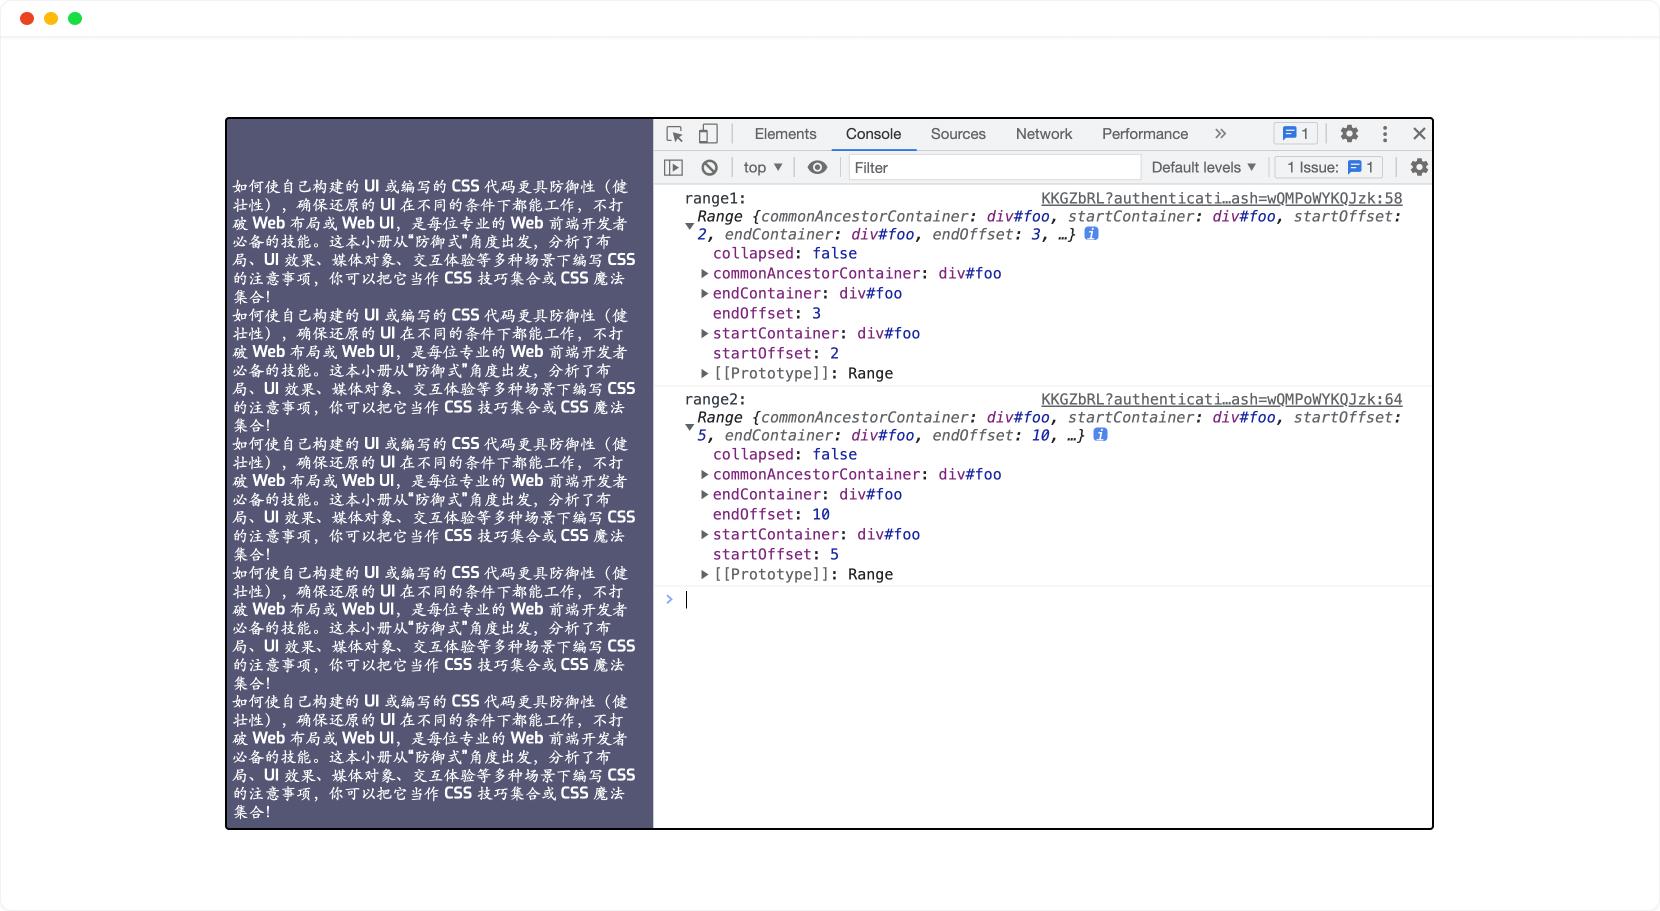Expand range2 [[Prototype]] Range
The width and height of the screenshot is (1660, 911).
point(705,575)
